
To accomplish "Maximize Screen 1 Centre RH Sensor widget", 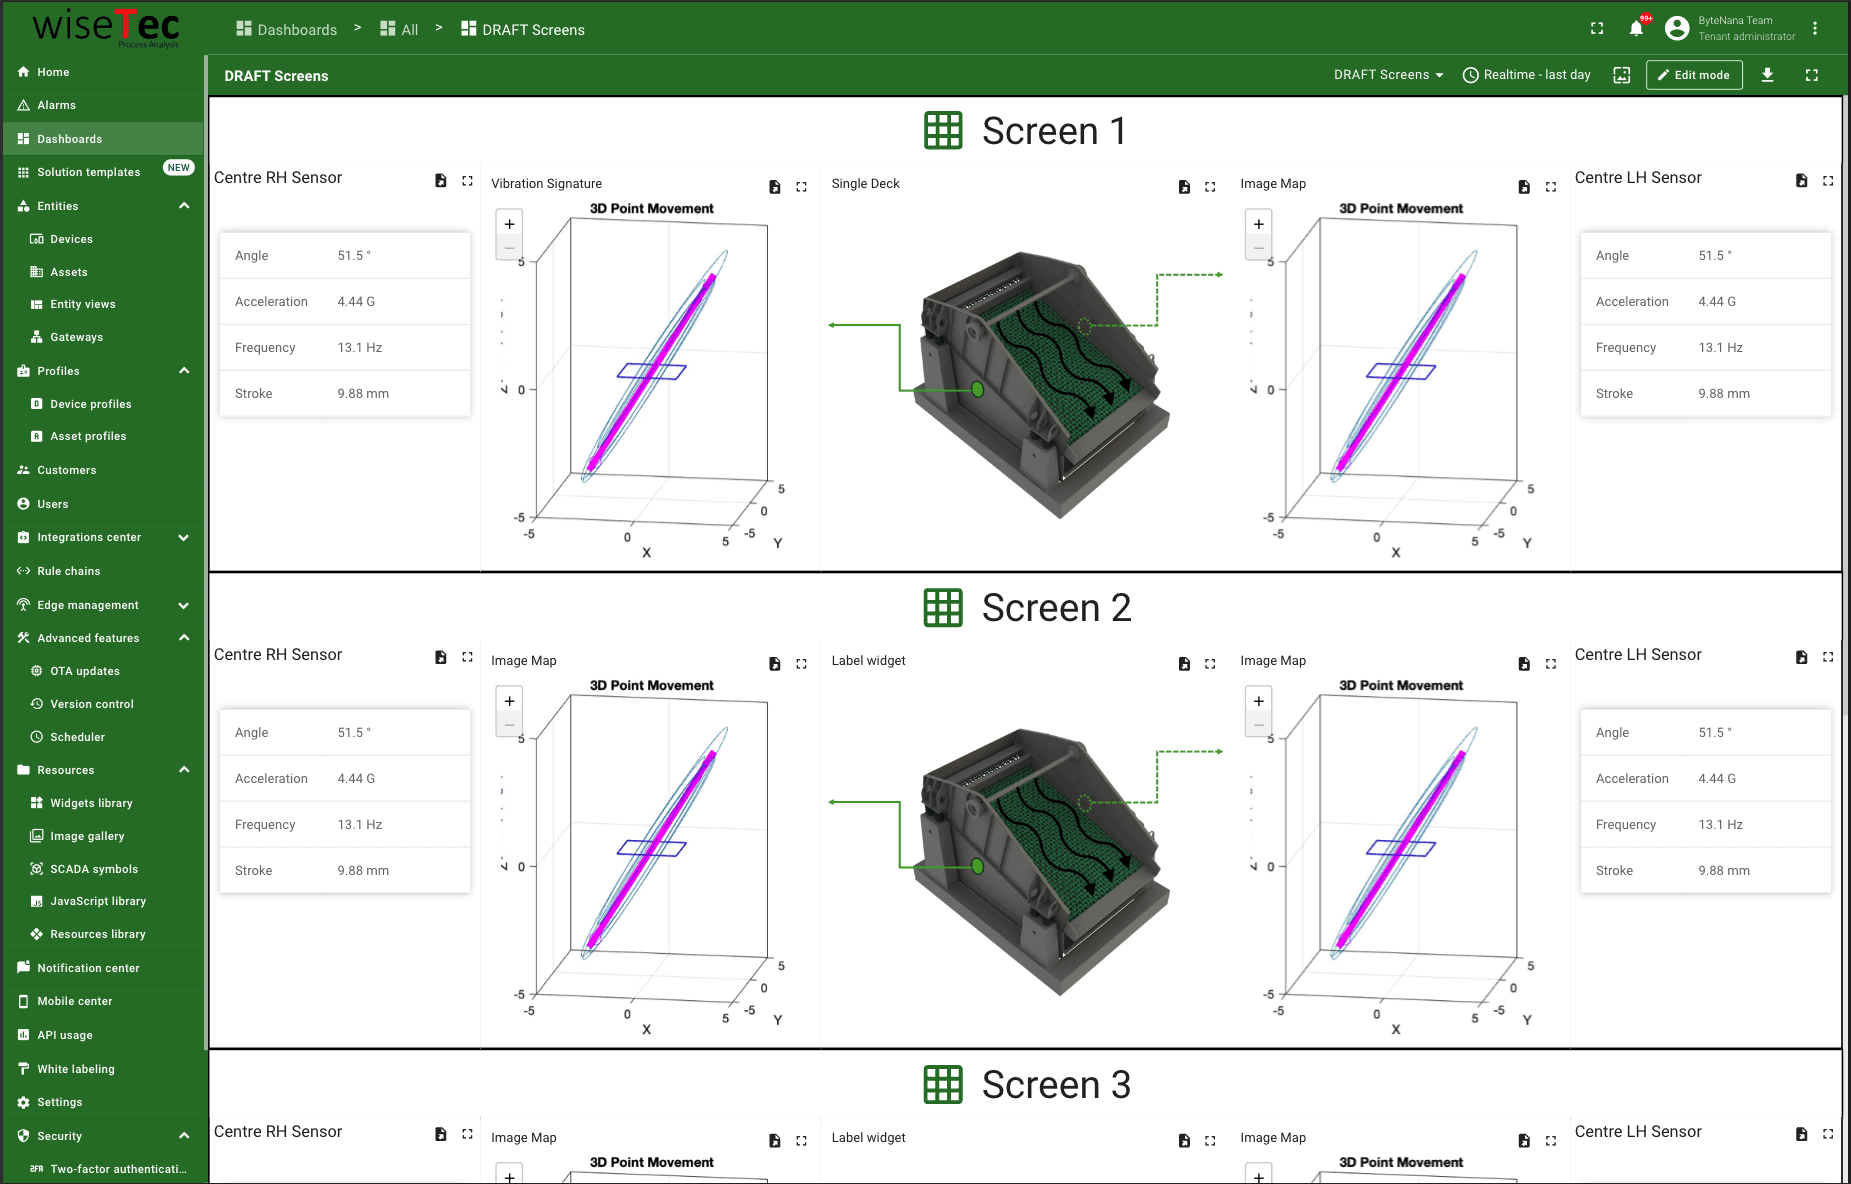I will point(467,180).
